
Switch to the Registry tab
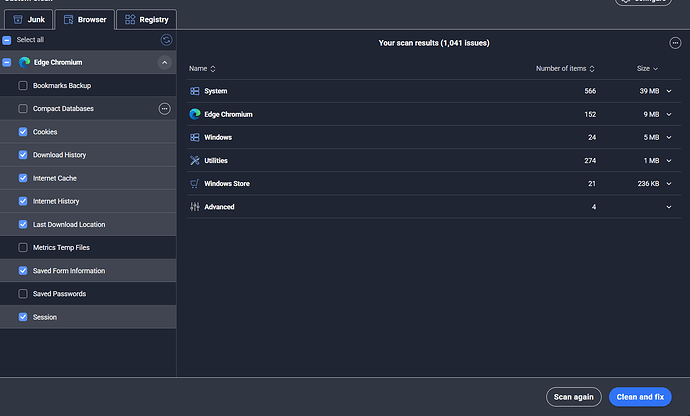coord(147,19)
